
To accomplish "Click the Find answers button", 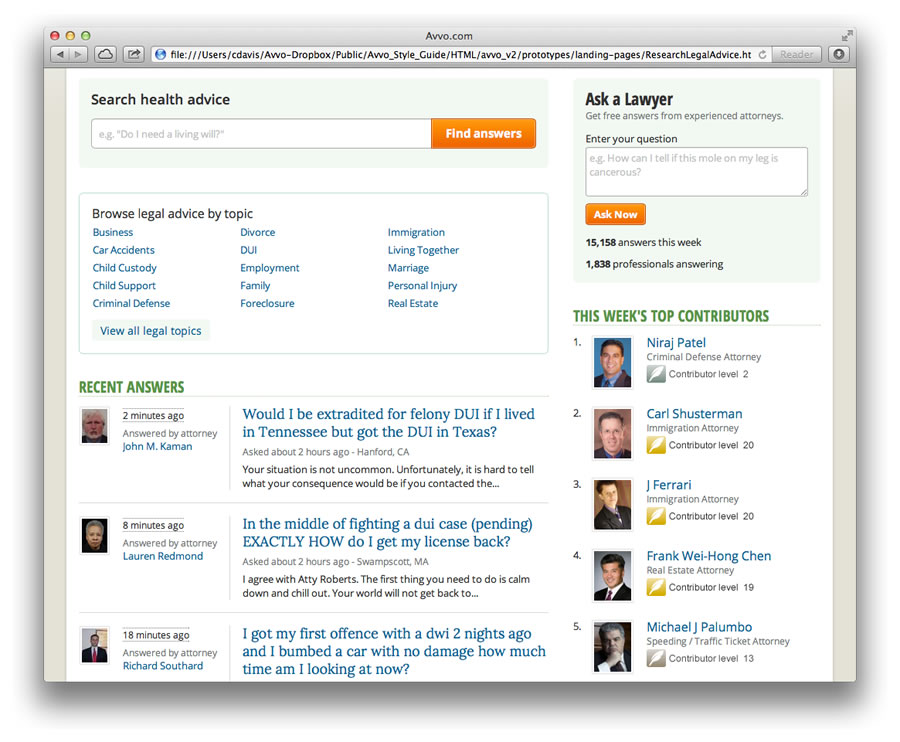I will click(483, 134).
